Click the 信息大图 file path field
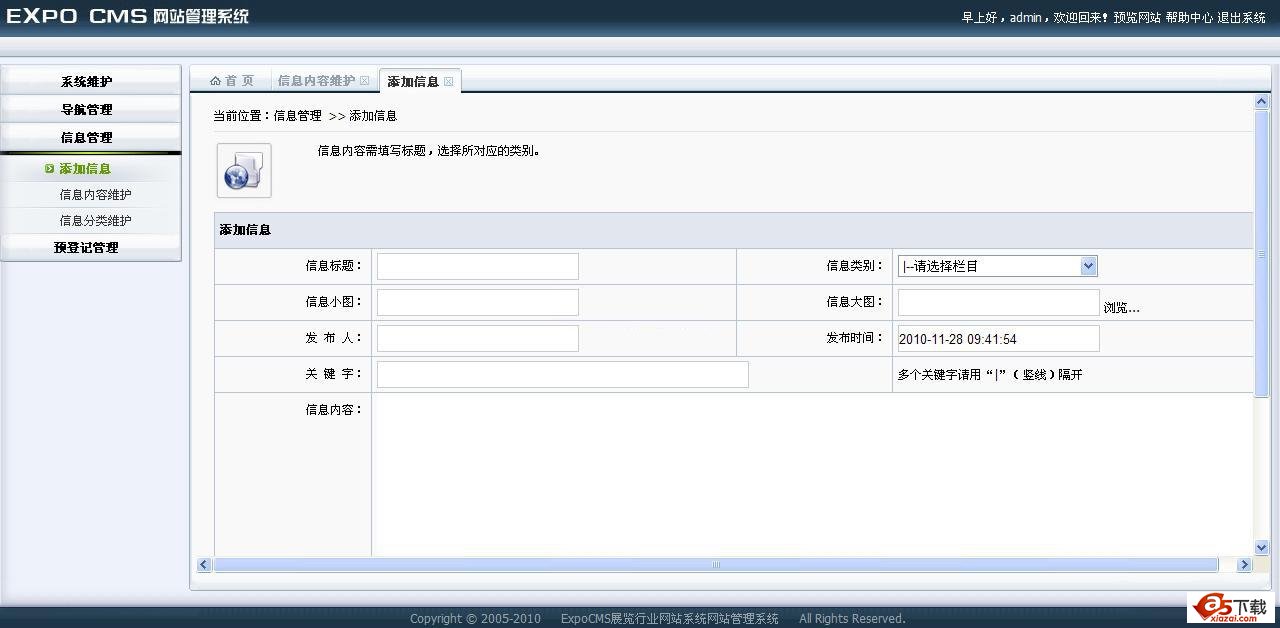The width and height of the screenshot is (1280, 628). click(x=999, y=302)
